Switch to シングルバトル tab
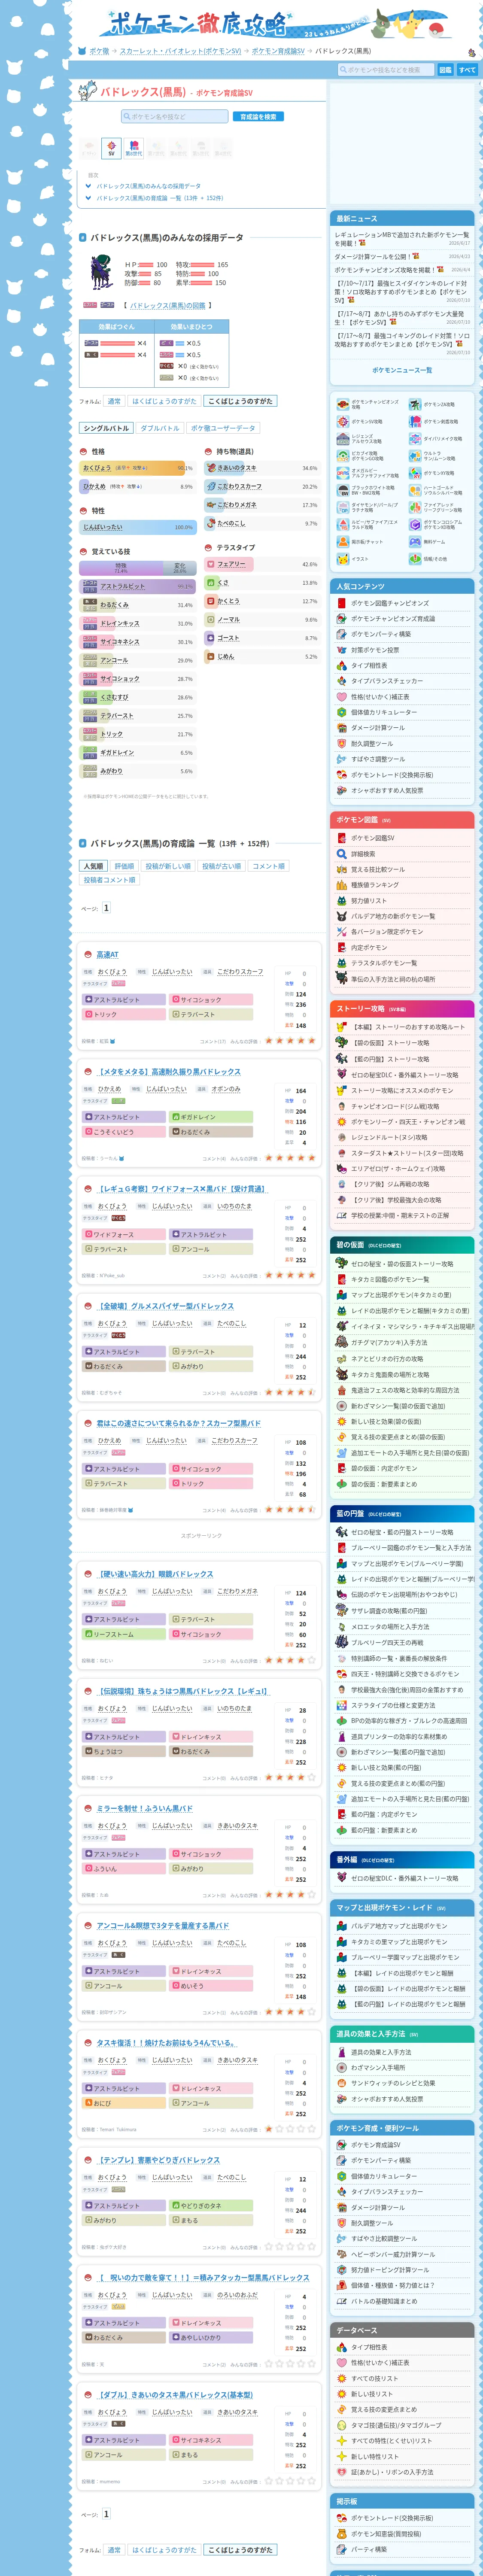 point(106,428)
